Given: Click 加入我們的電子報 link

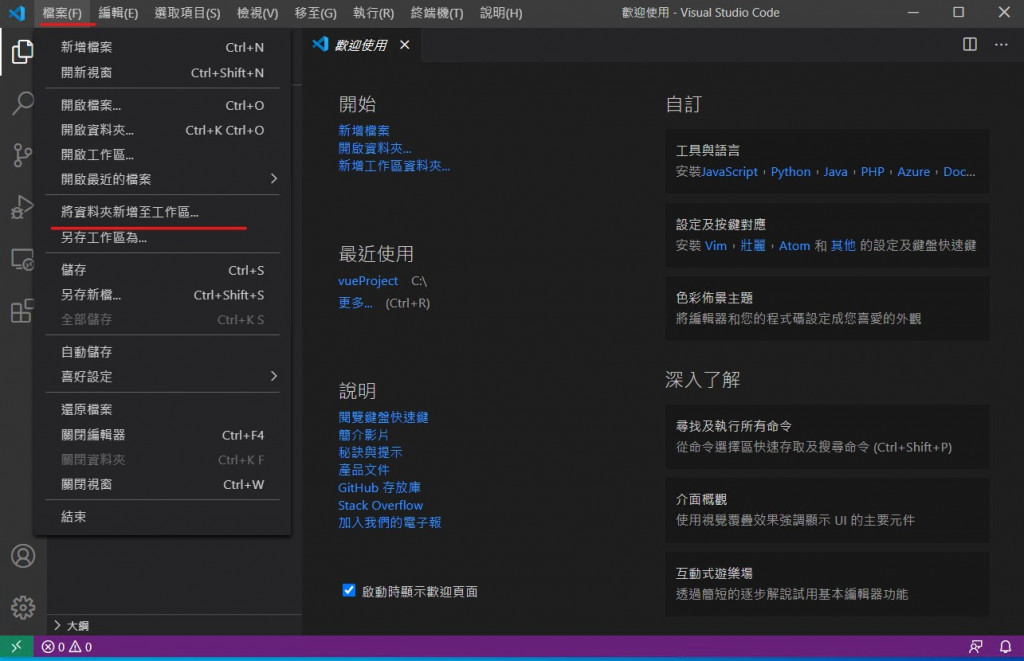Looking at the screenshot, I should point(390,523).
